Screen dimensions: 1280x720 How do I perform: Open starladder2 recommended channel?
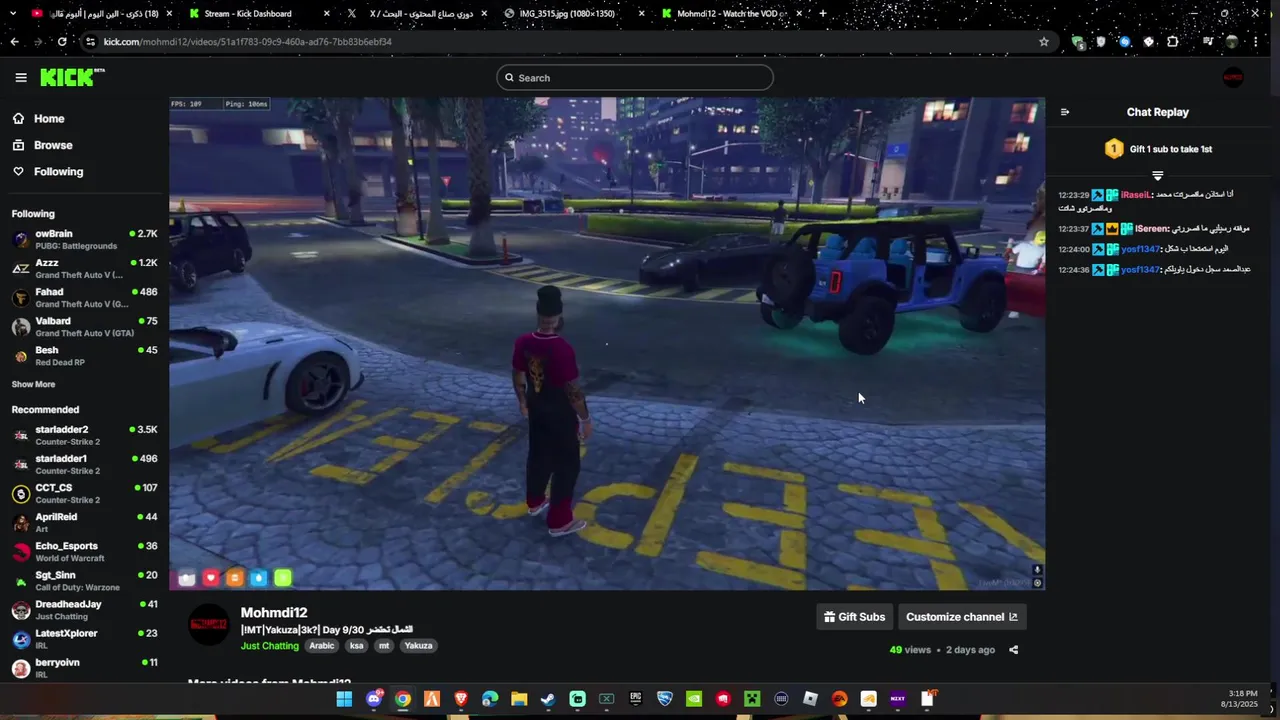click(84, 435)
